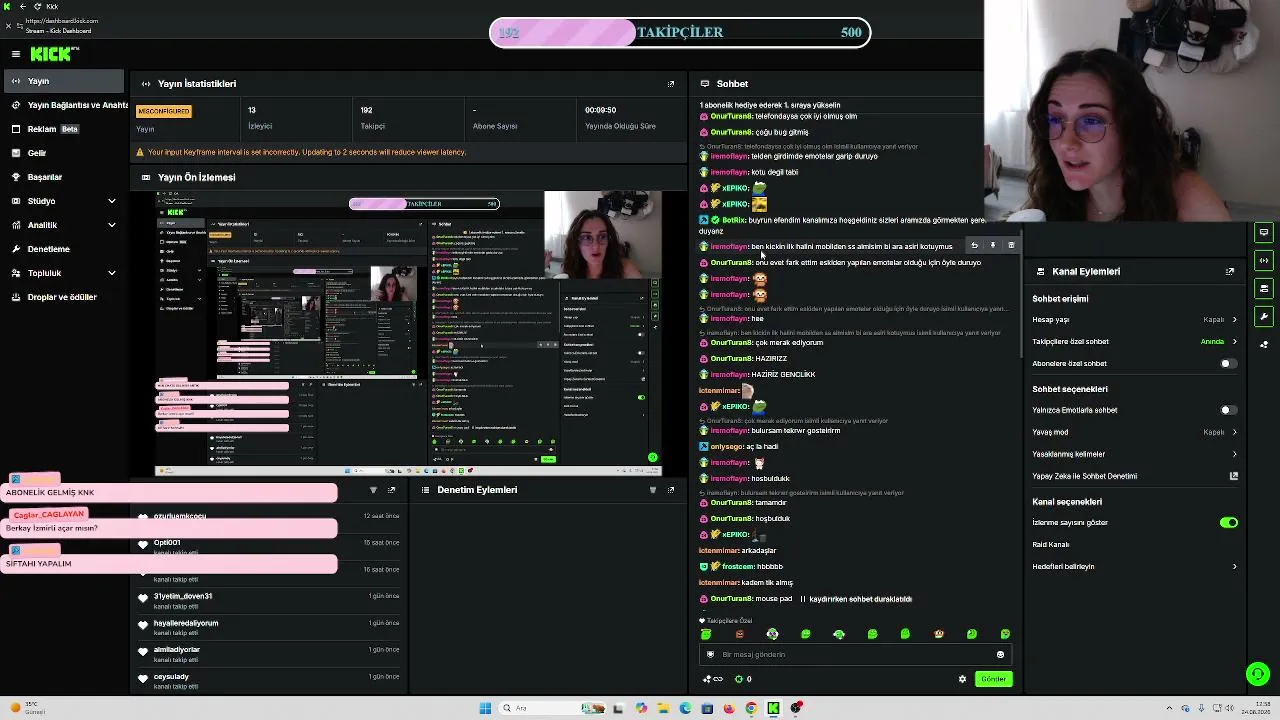Click the Windows Start button
Screen dimensions: 1280x720
click(485, 708)
